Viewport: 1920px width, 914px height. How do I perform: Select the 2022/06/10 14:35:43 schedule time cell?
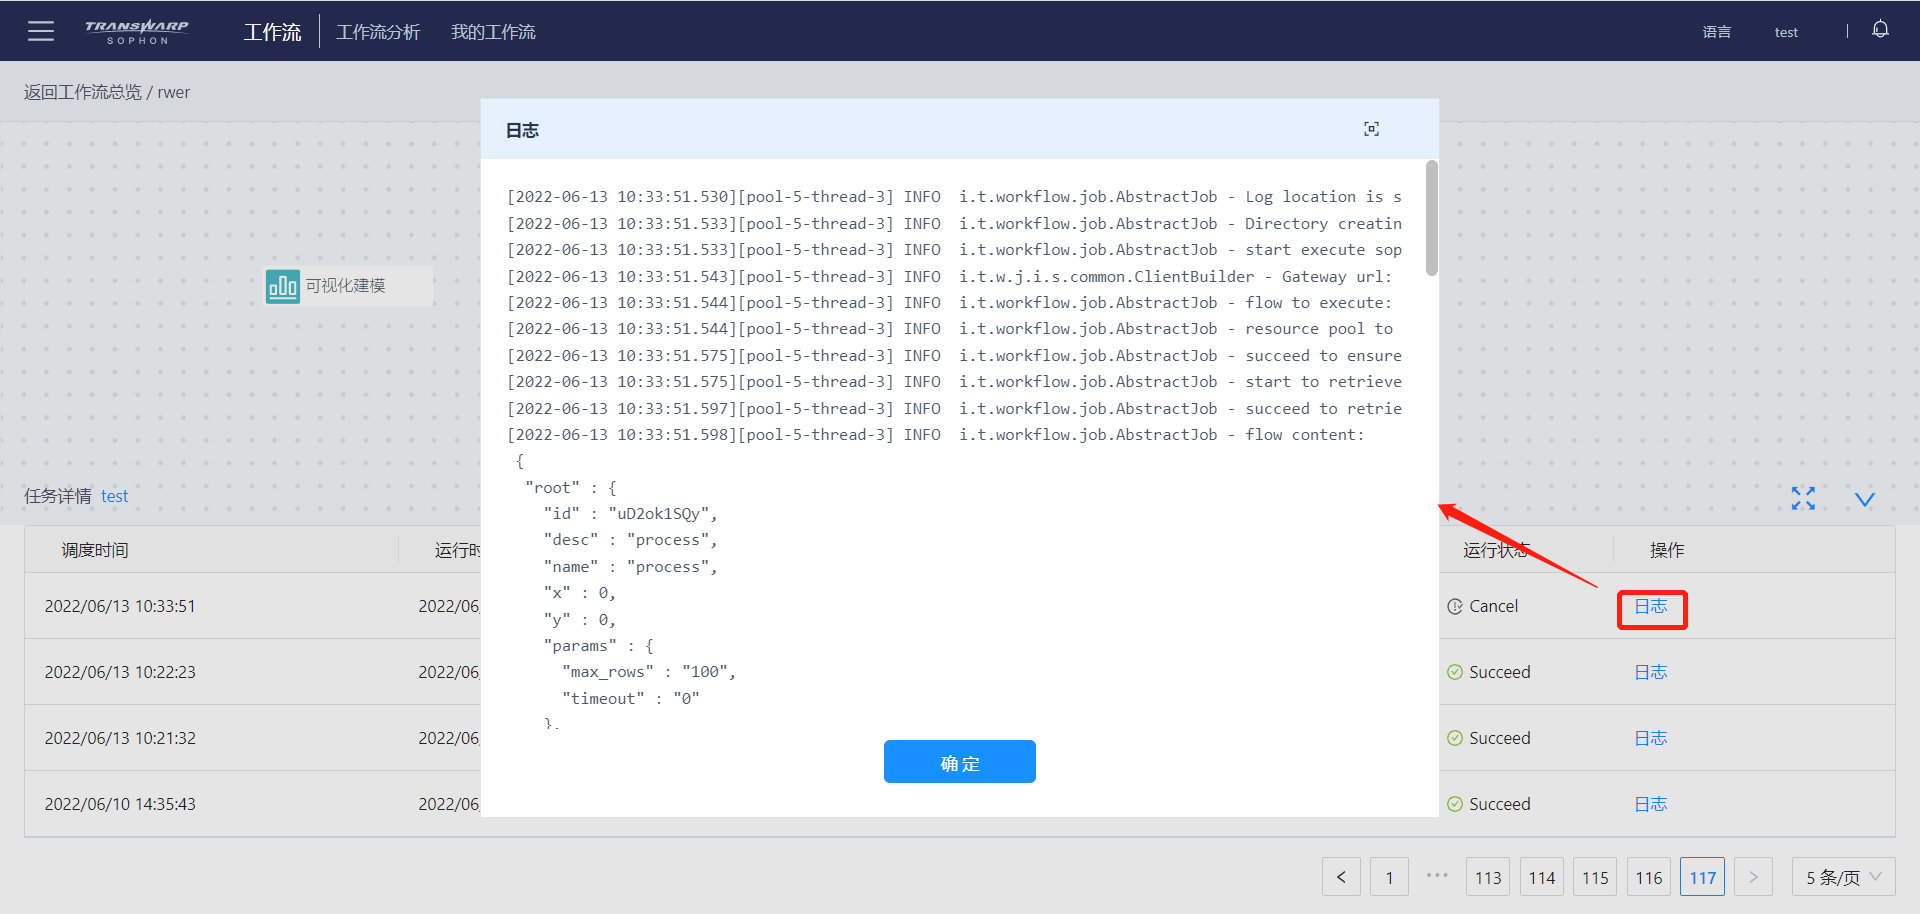click(x=120, y=804)
